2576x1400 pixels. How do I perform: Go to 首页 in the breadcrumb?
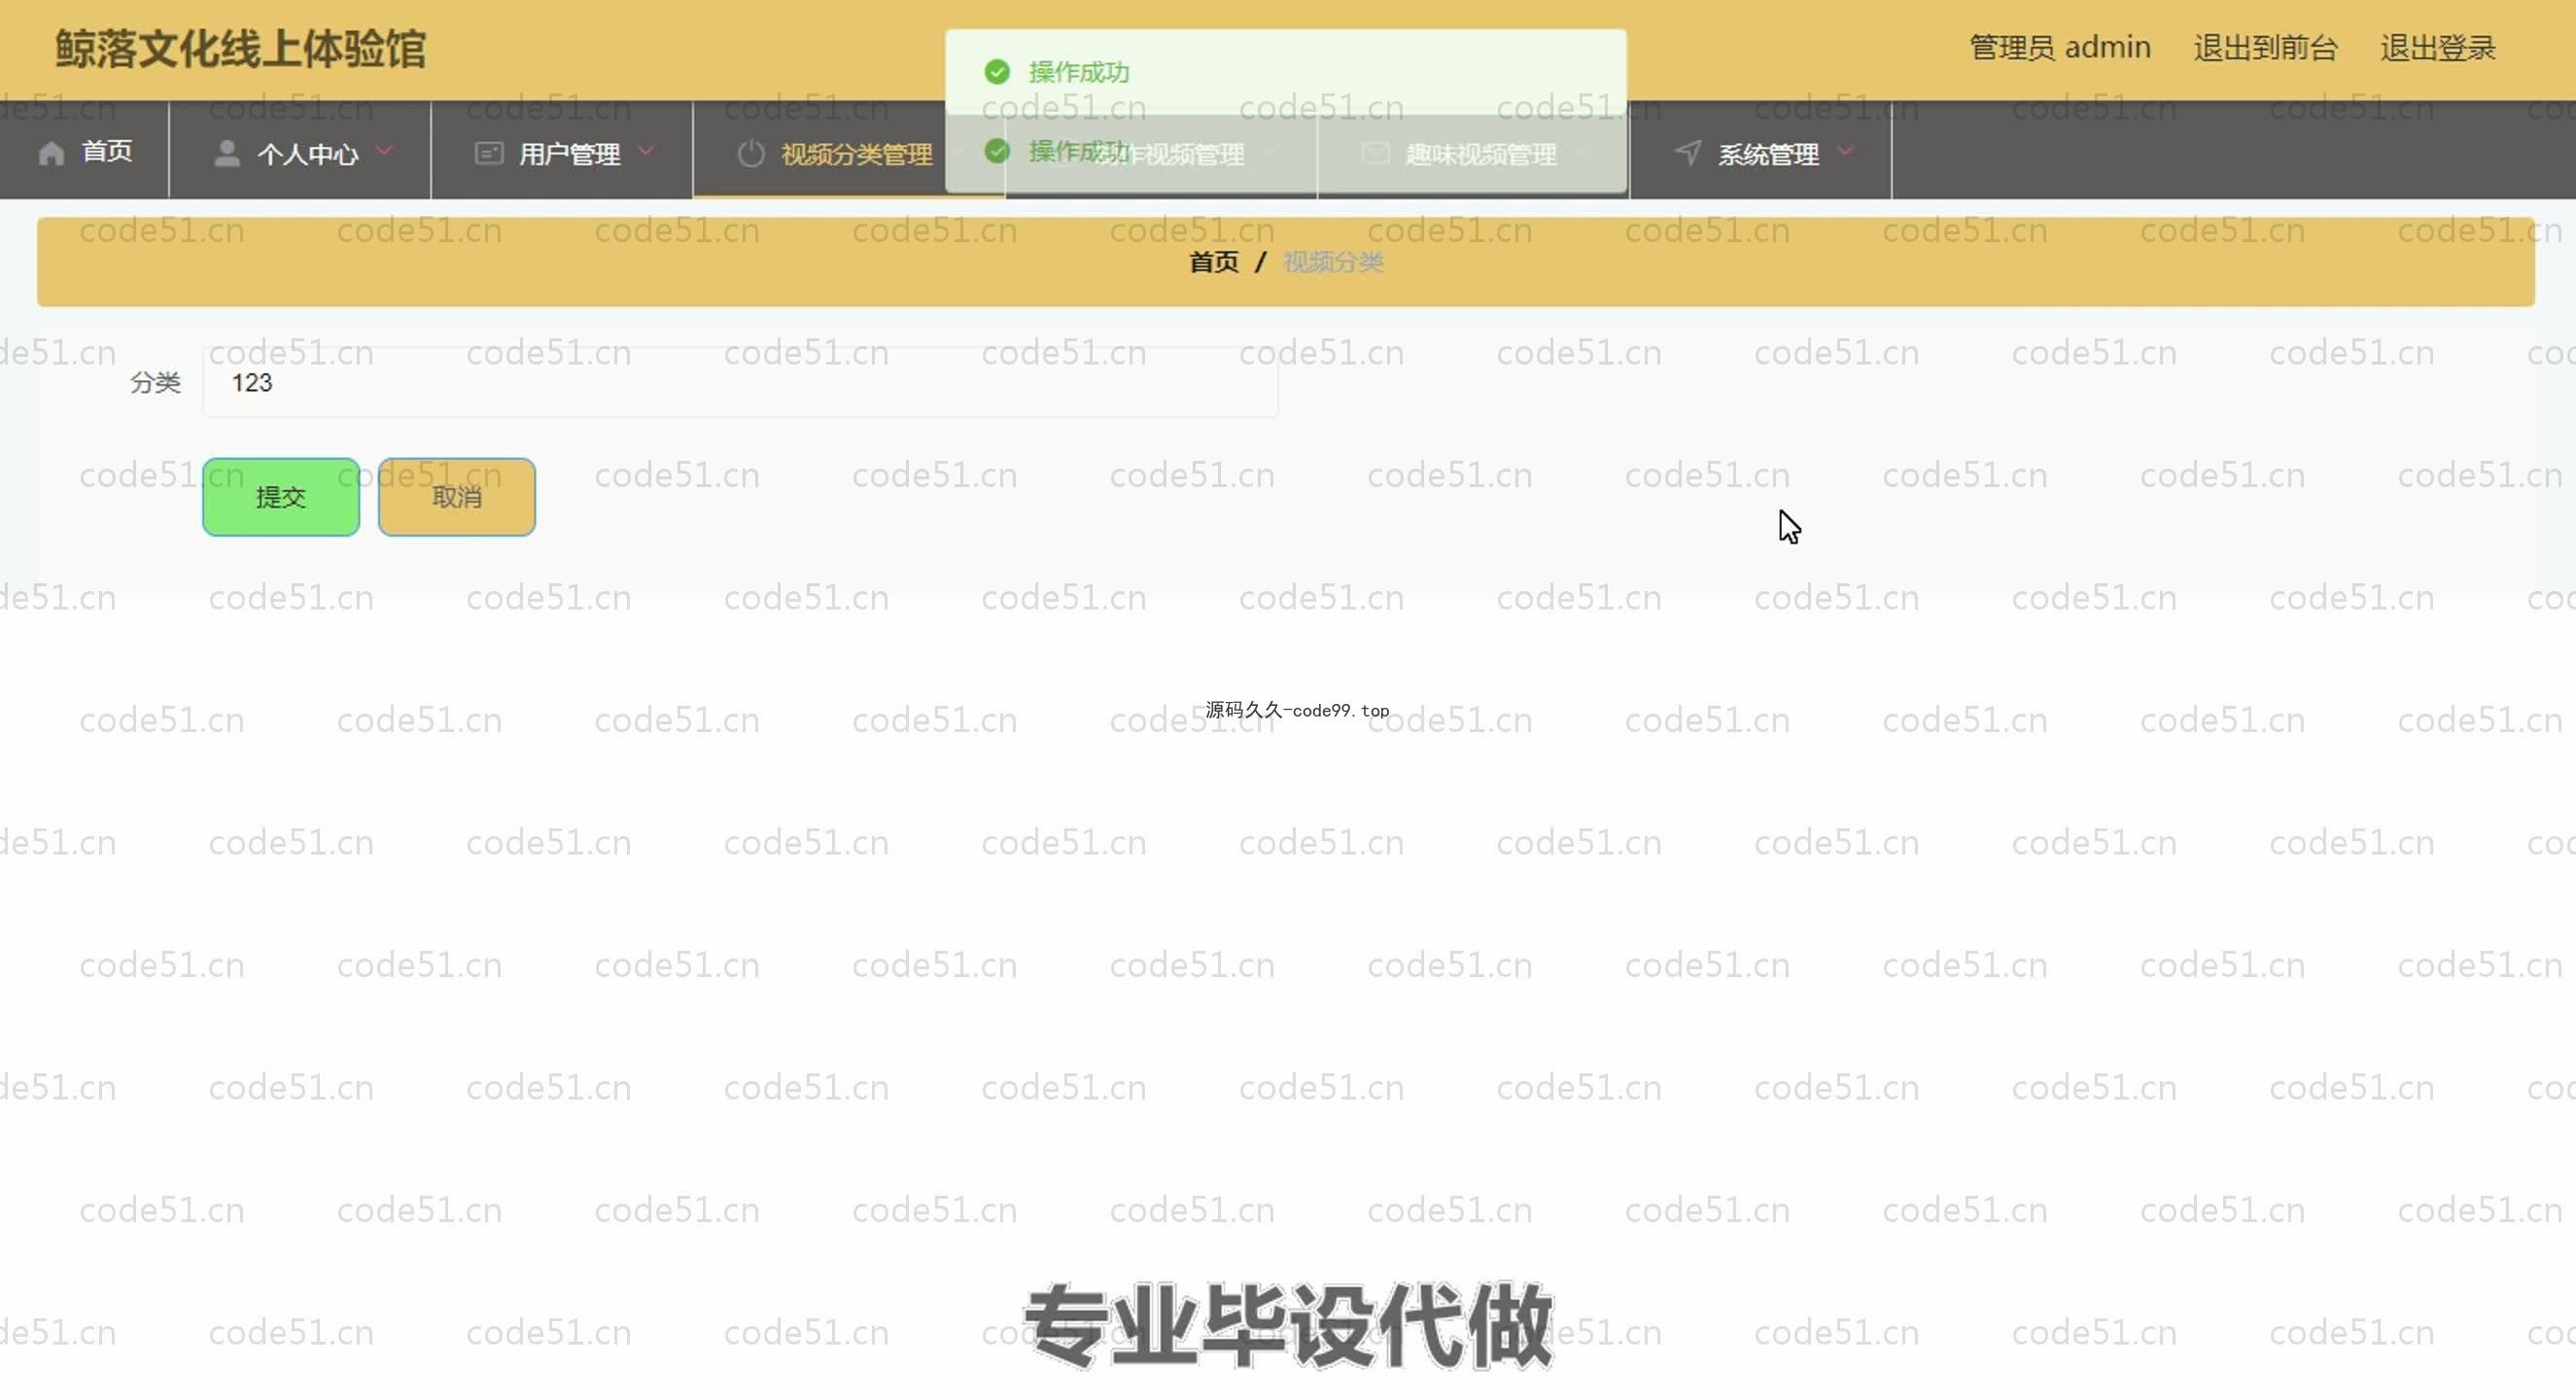(x=1214, y=262)
